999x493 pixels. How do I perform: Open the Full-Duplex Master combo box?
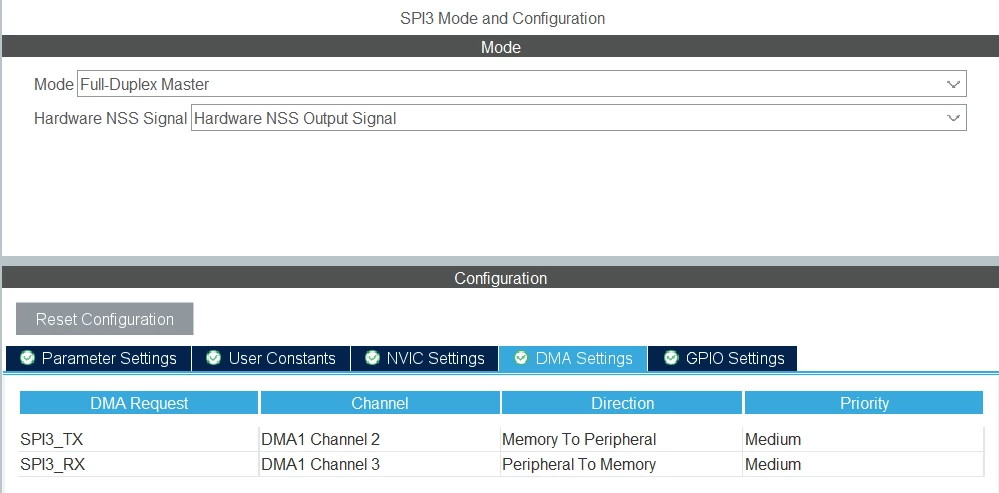521,84
